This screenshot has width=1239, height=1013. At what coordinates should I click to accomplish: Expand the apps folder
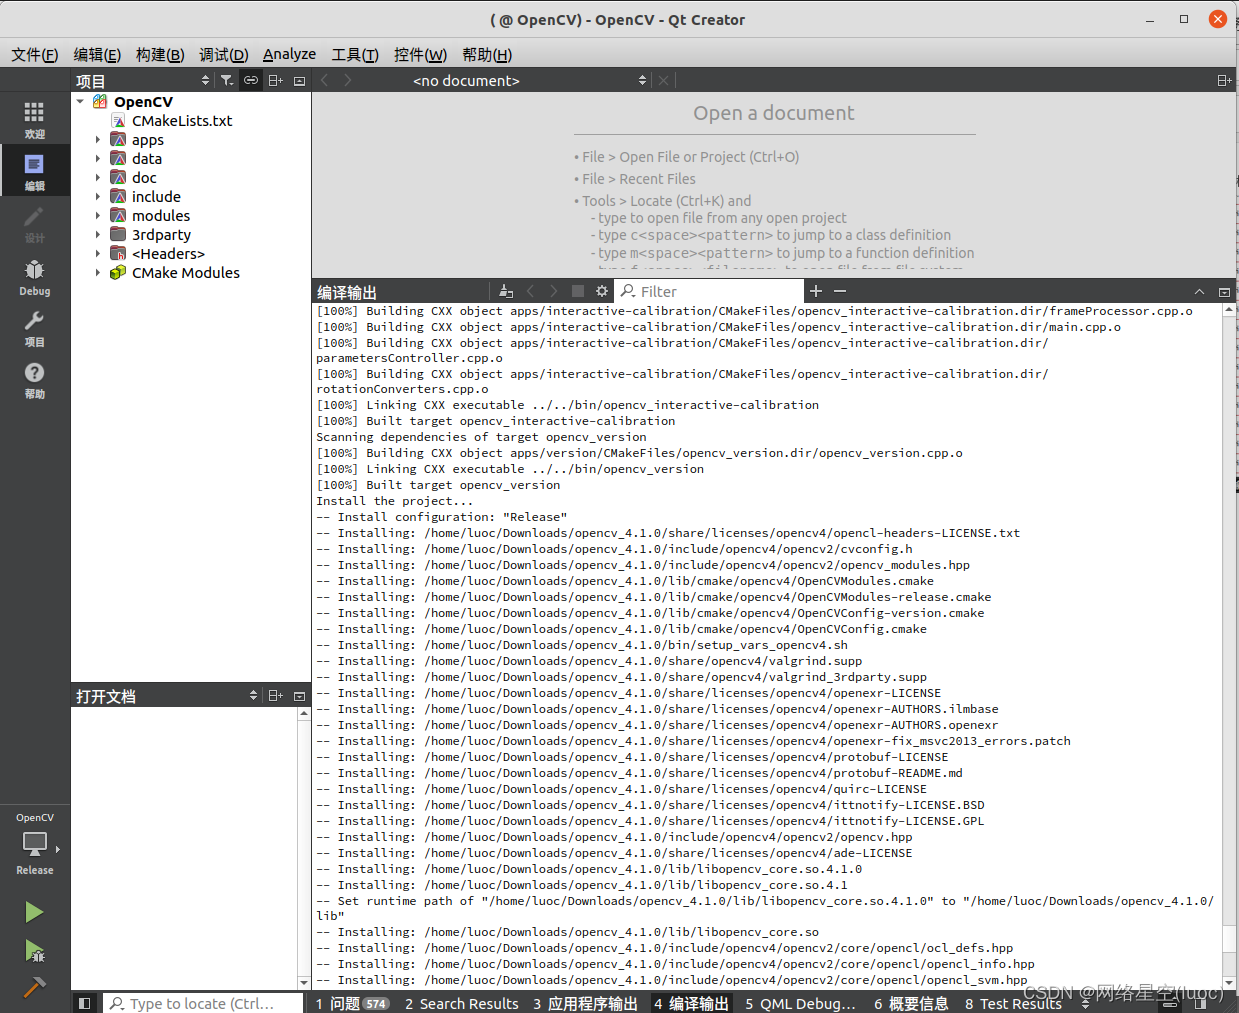click(98, 139)
